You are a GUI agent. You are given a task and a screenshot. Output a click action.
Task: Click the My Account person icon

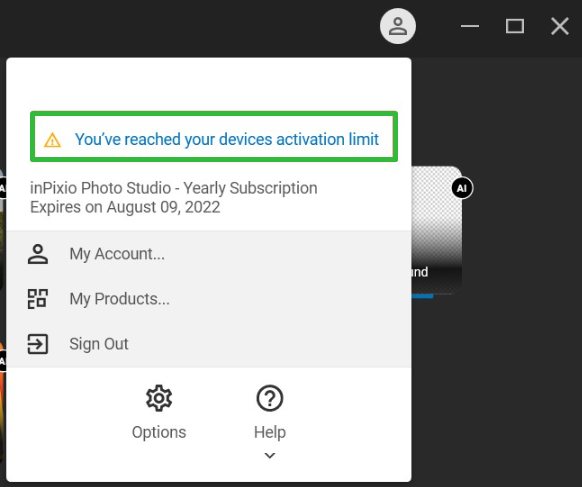38,254
